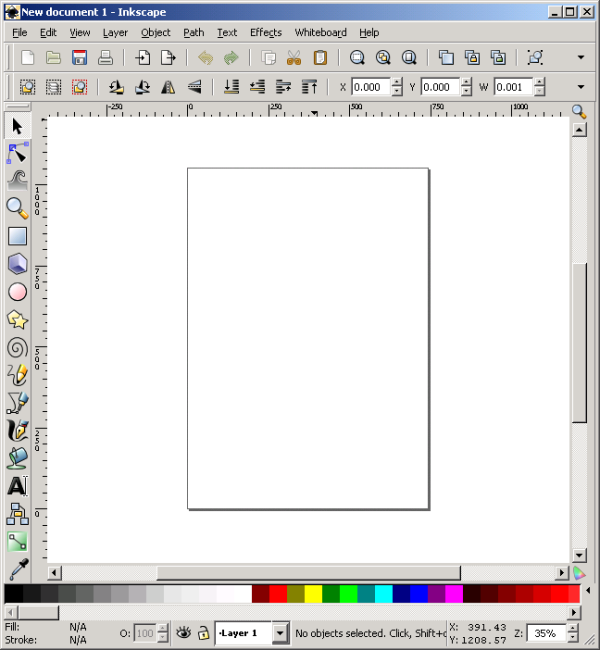Open palette menu arrow at right edge
600x650 pixels.
(588, 590)
